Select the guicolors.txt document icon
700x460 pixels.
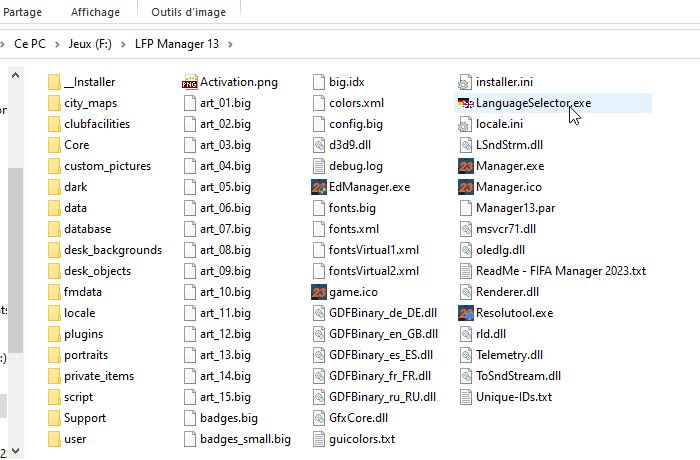(x=319, y=439)
